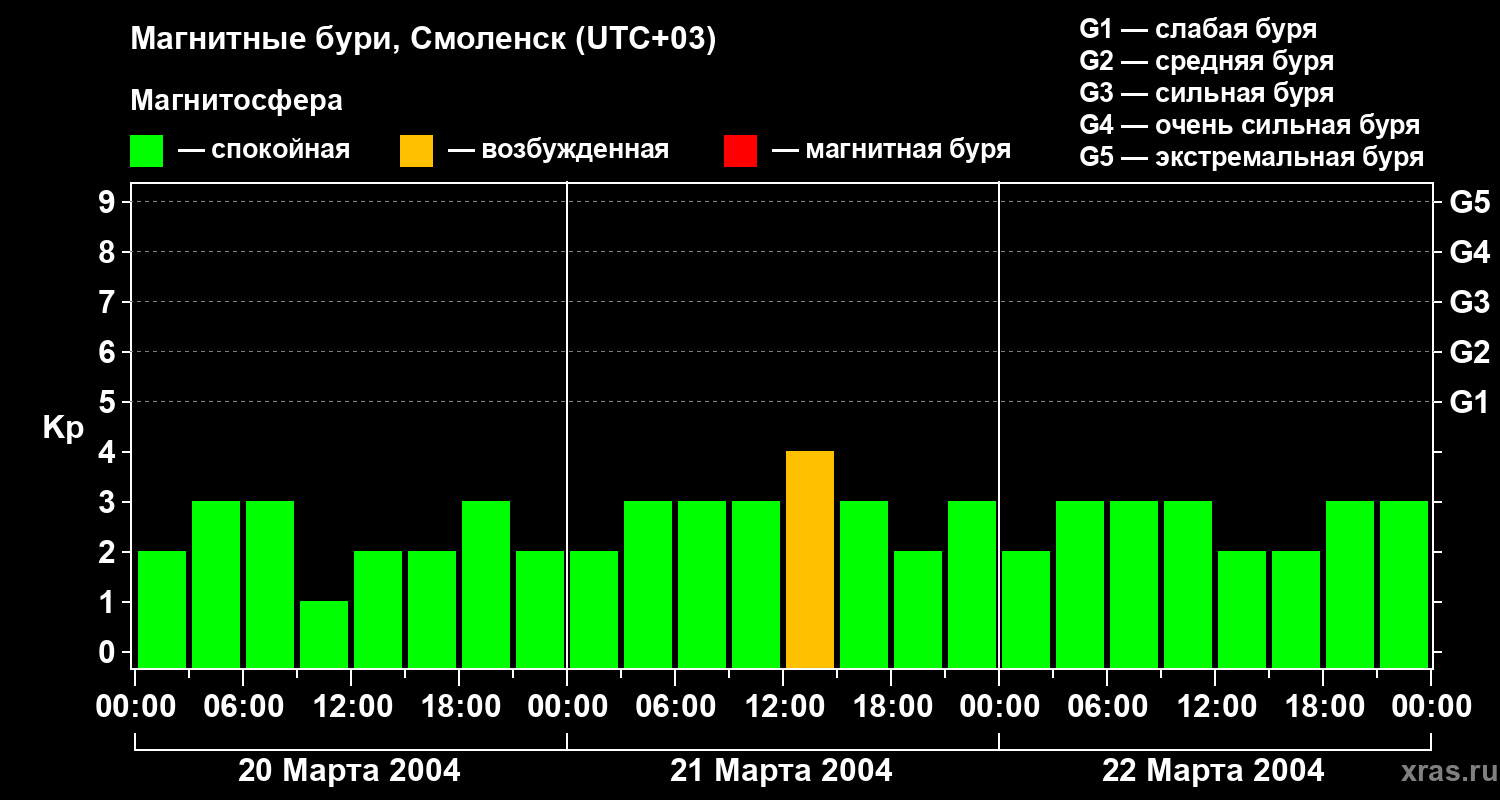Screen dimensions: 1500x800
Task: Click the red 'магнитная буря' legend swatch
Action: pos(740,151)
